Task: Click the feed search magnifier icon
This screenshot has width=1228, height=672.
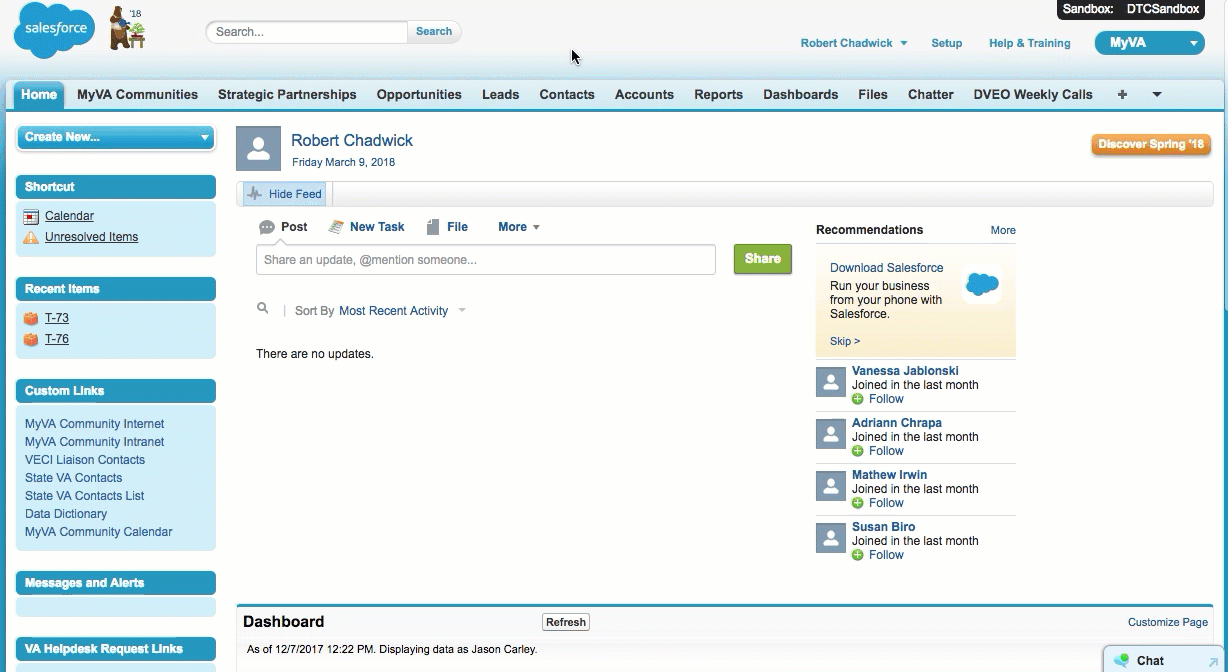Action: (x=263, y=309)
